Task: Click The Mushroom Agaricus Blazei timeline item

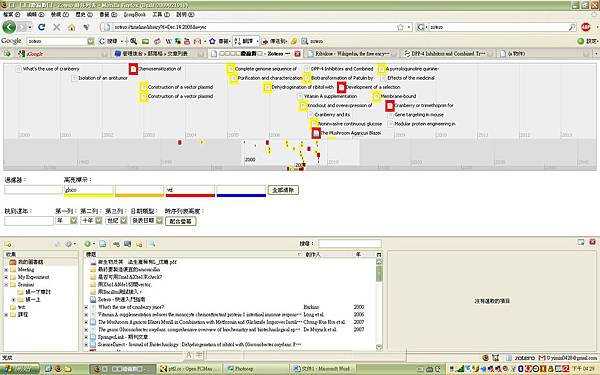Action: tap(350, 133)
